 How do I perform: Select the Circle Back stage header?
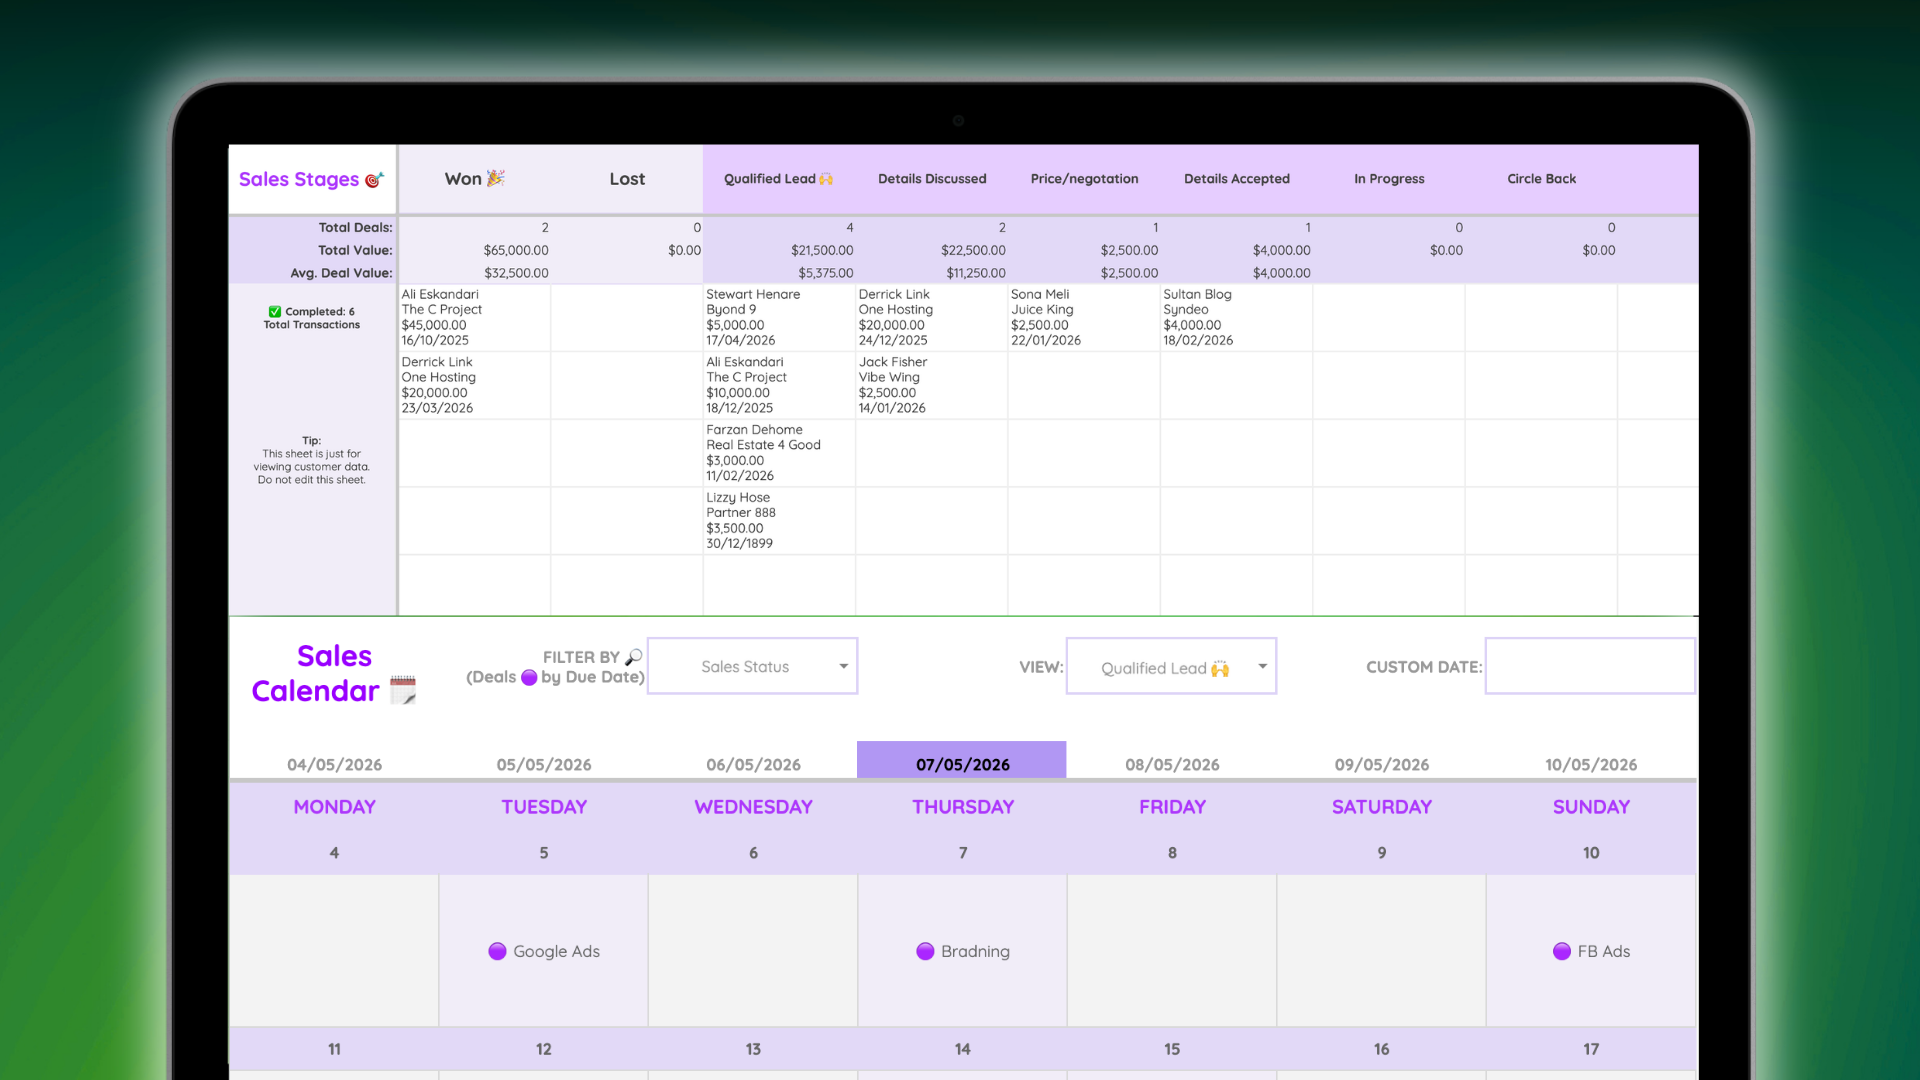pyautogui.click(x=1541, y=179)
